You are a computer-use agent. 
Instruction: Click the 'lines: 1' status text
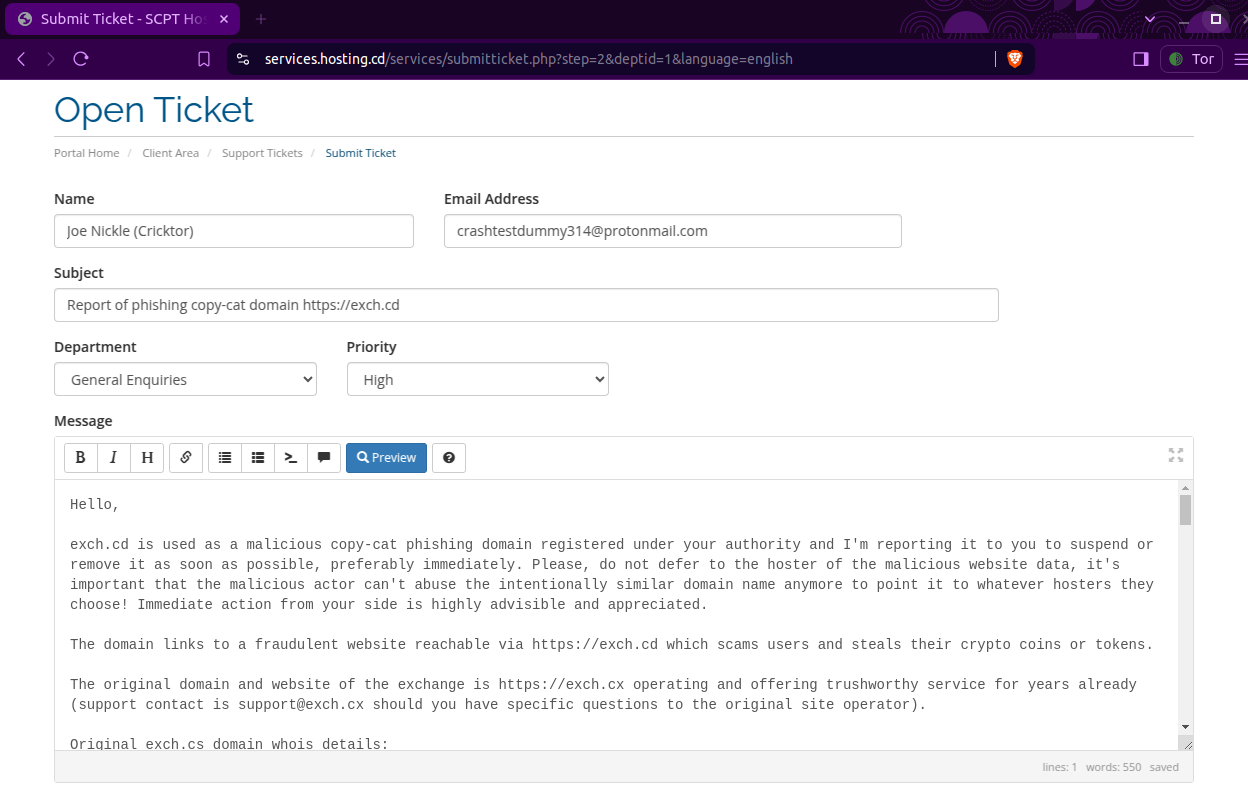click(x=1059, y=767)
